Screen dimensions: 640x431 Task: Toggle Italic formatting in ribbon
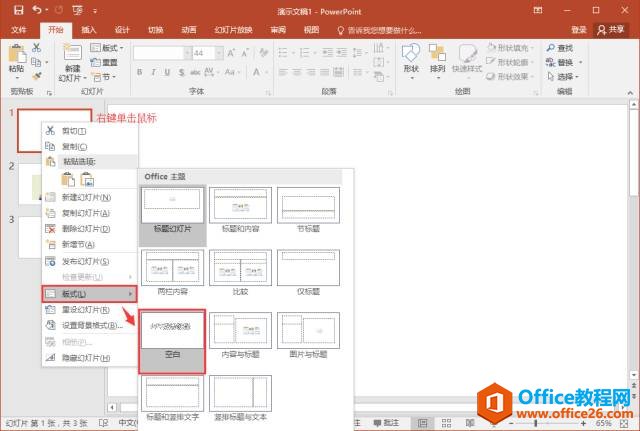click(153, 72)
